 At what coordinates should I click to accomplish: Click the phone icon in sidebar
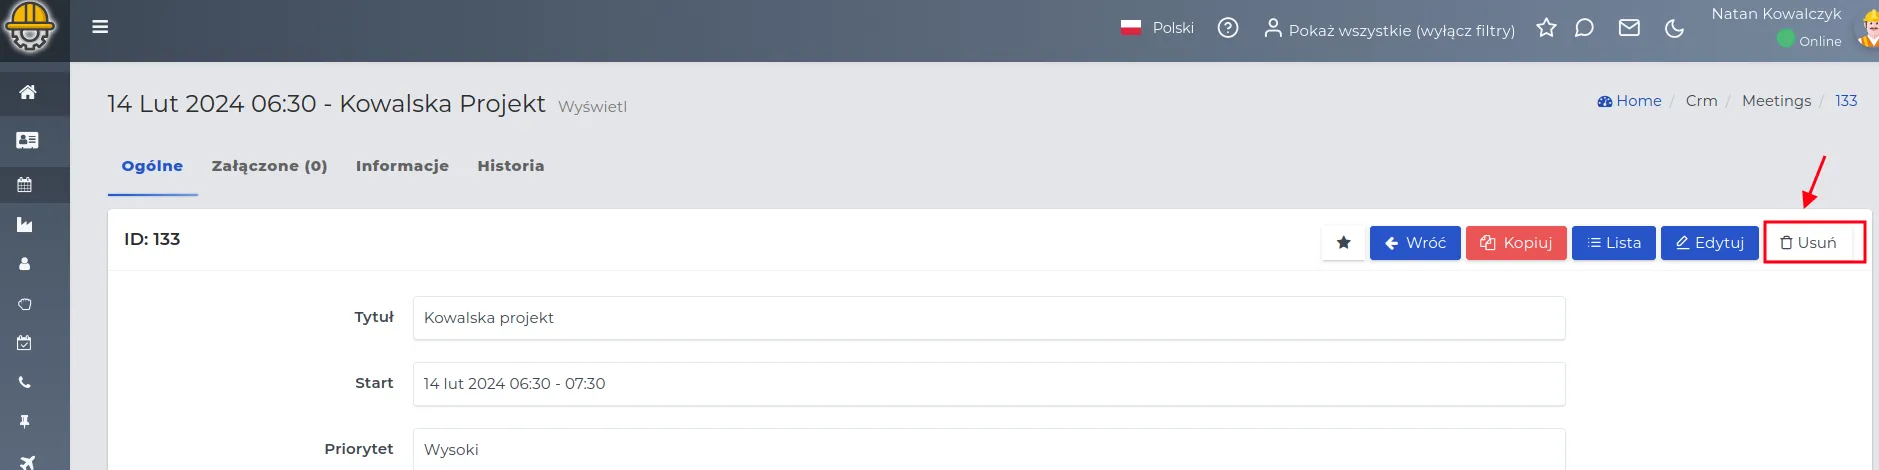point(25,382)
